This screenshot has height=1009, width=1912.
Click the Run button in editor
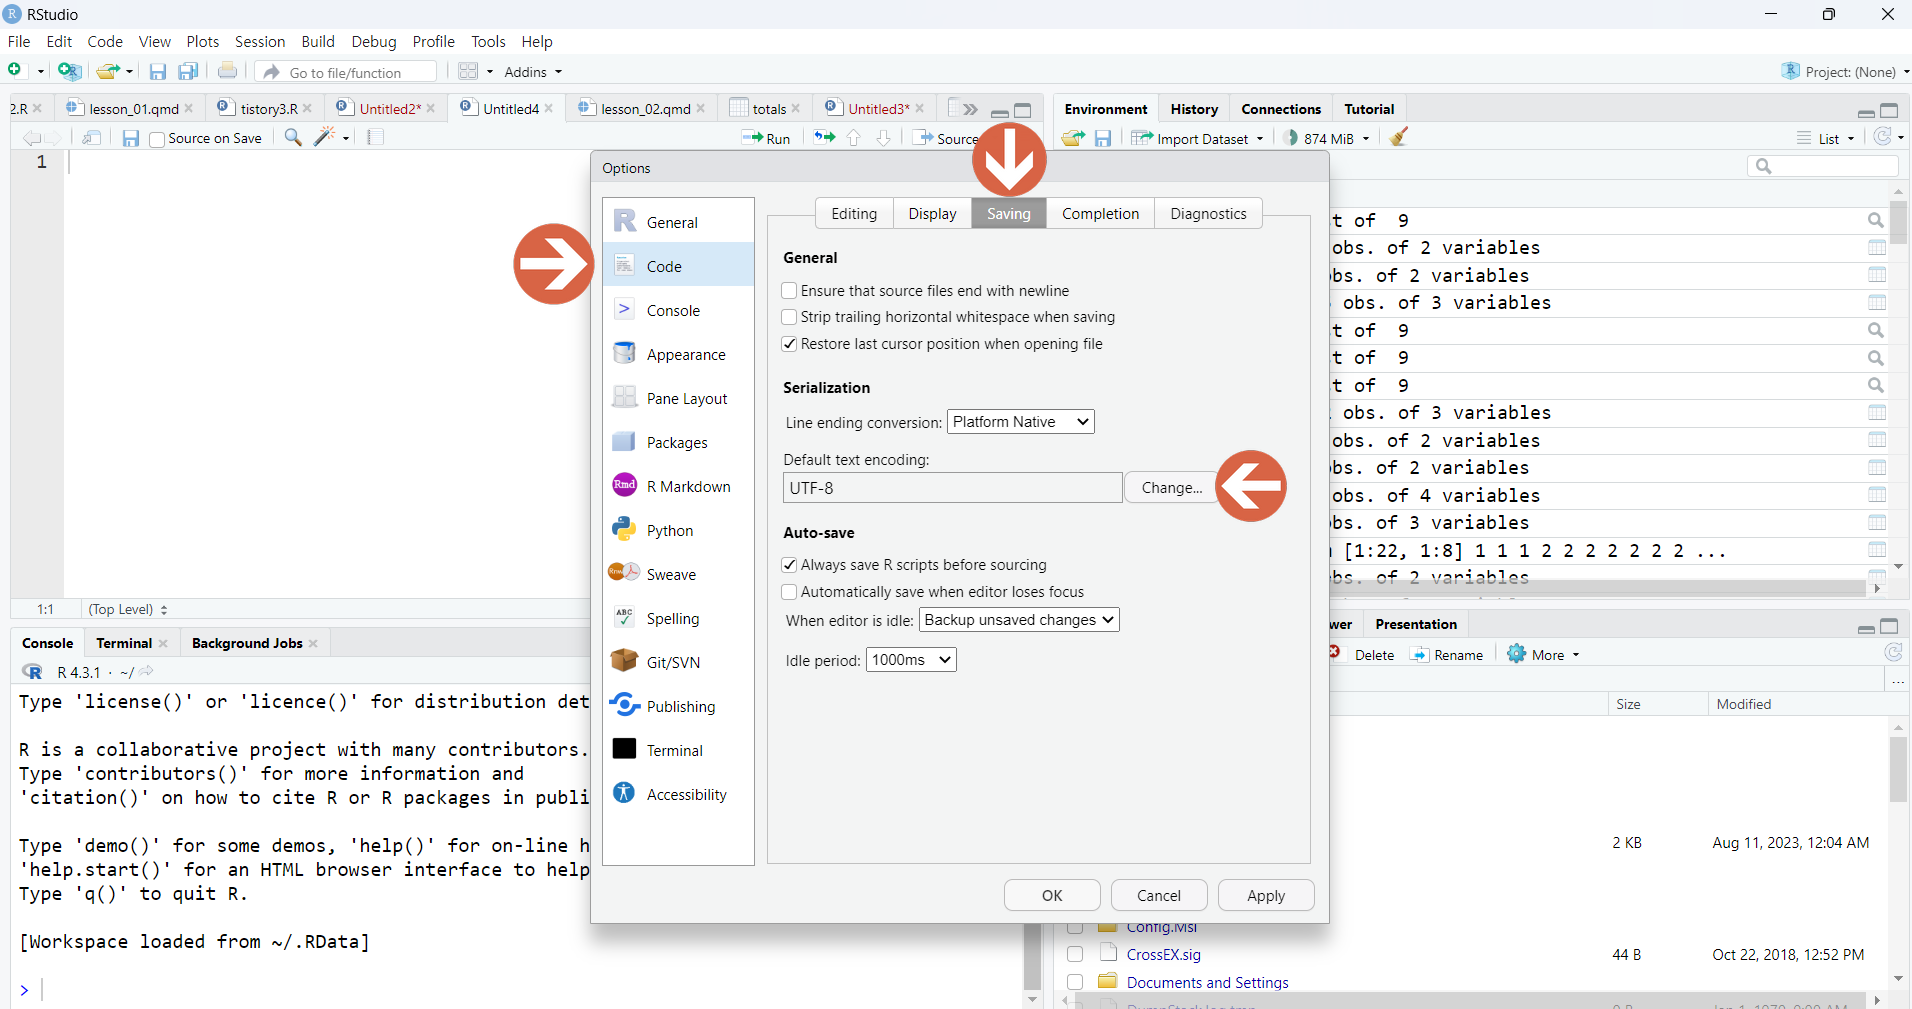click(767, 138)
